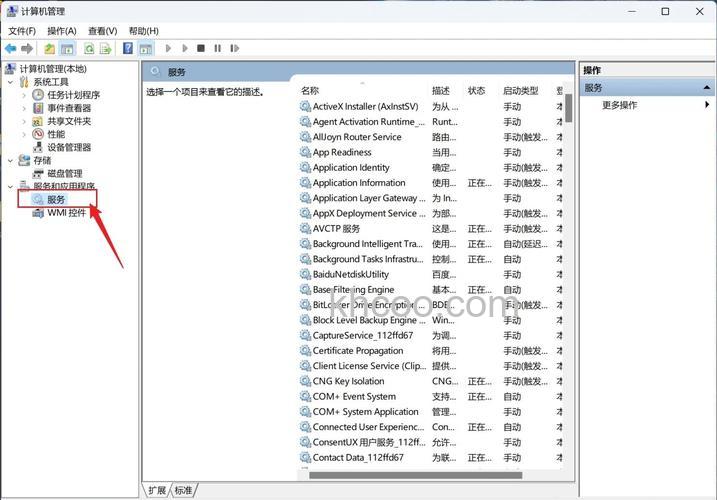Collapse the 存储 tree node

11,161
